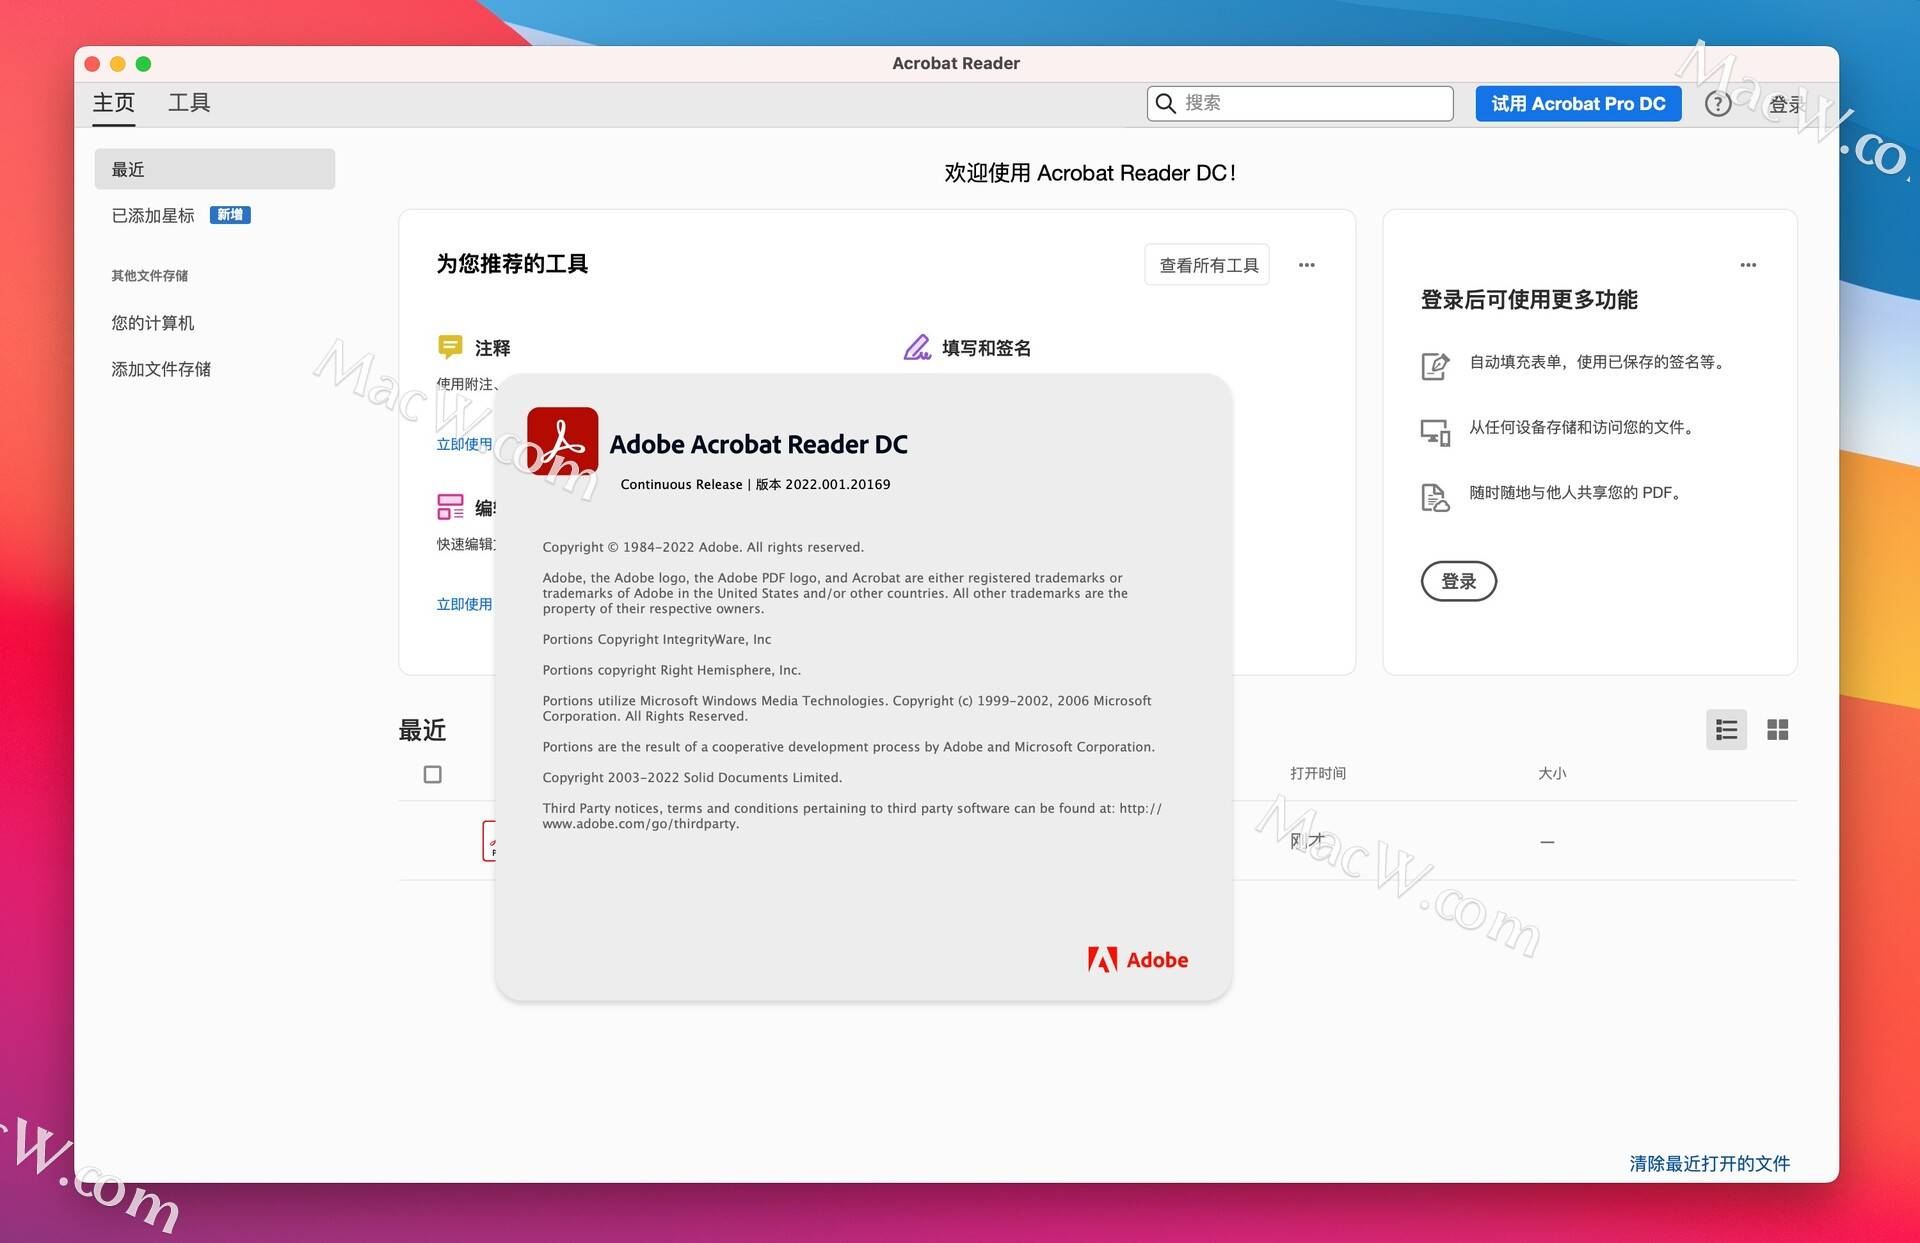
Task: Click the 其他文件存储 sidebar heading
Action: (149, 276)
